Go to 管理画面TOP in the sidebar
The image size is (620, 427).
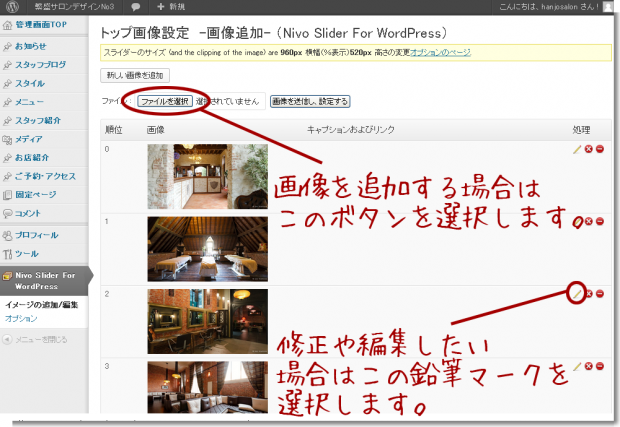tap(38, 27)
